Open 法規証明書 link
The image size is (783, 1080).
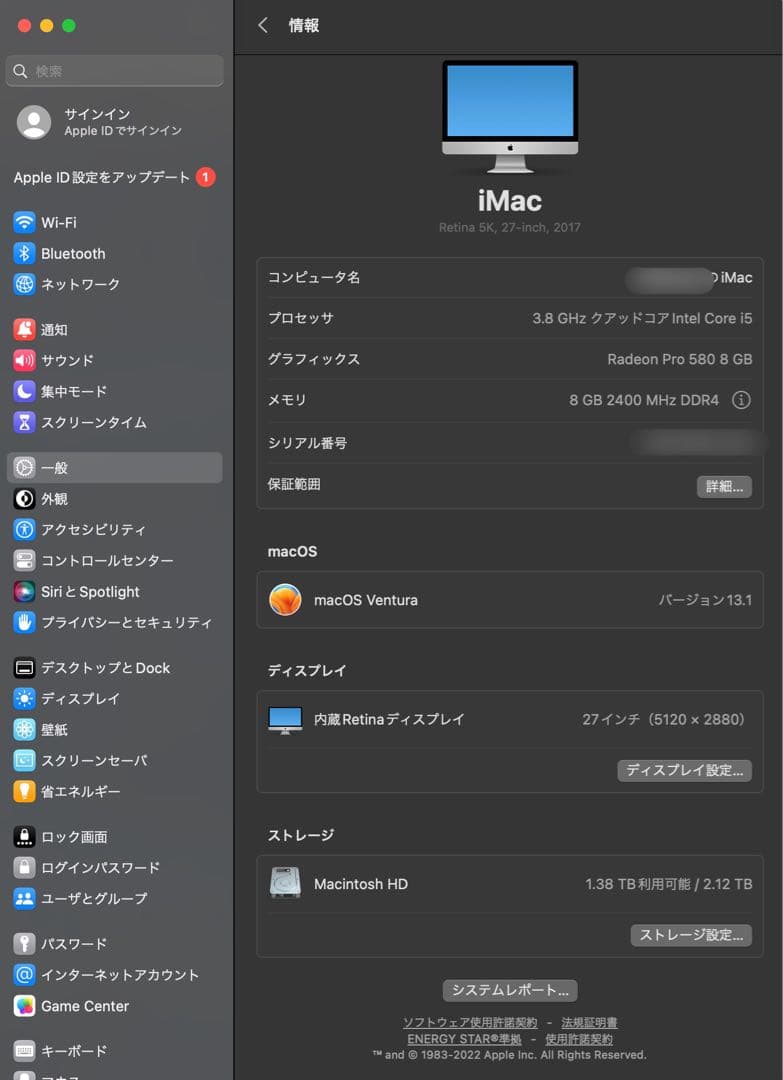point(589,1023)
